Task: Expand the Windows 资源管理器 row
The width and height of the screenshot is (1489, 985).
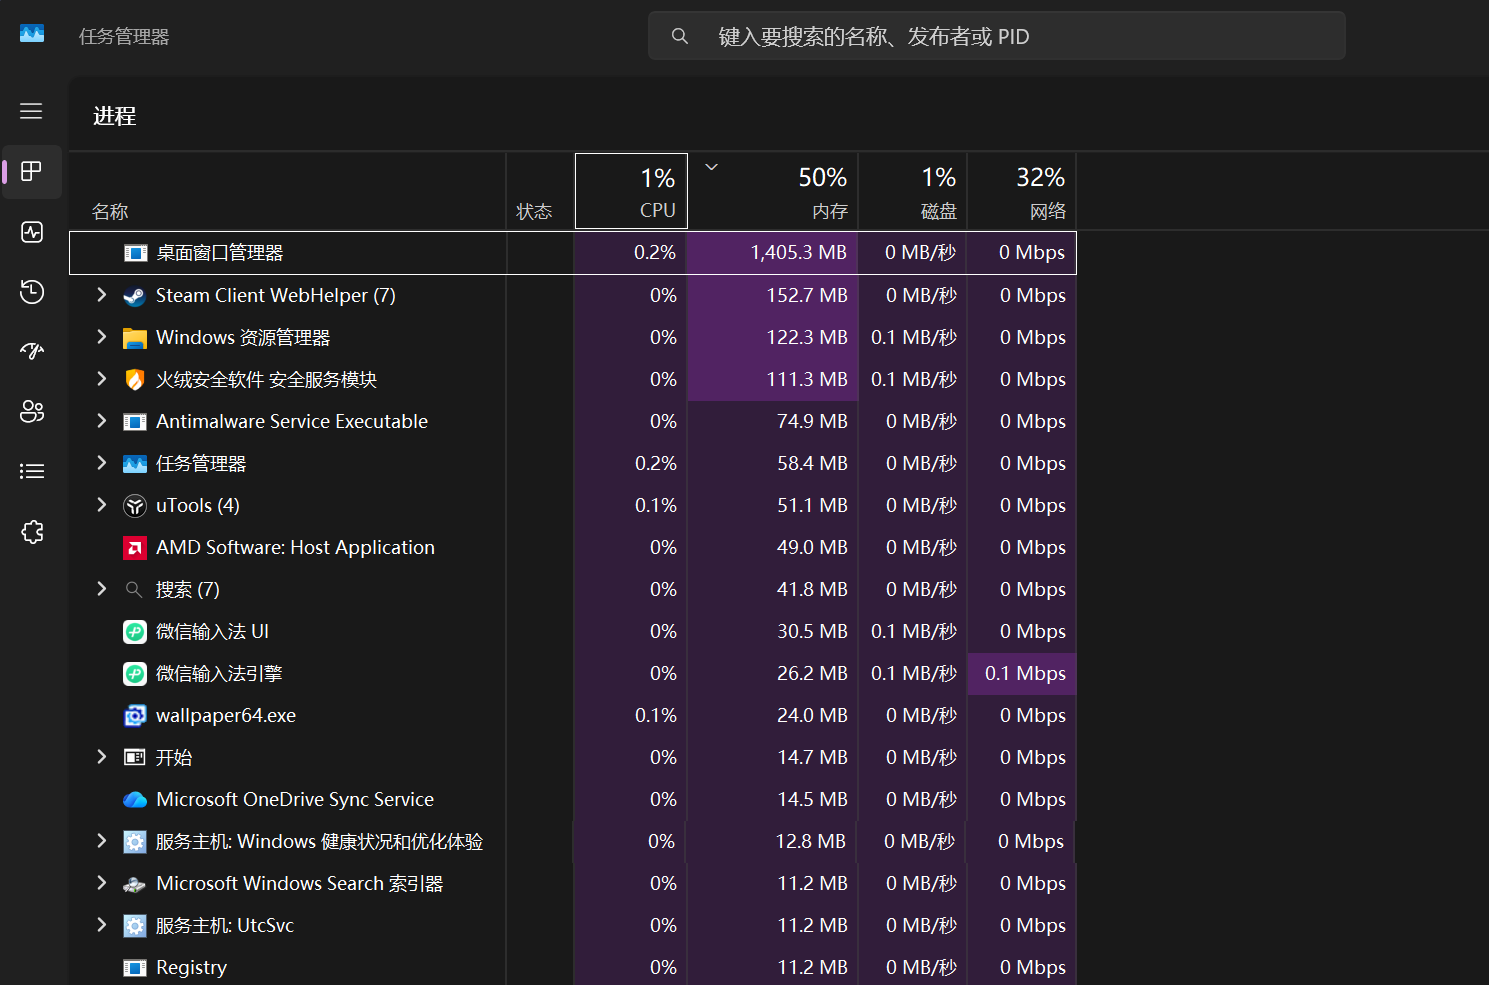Action: point(101,336)
